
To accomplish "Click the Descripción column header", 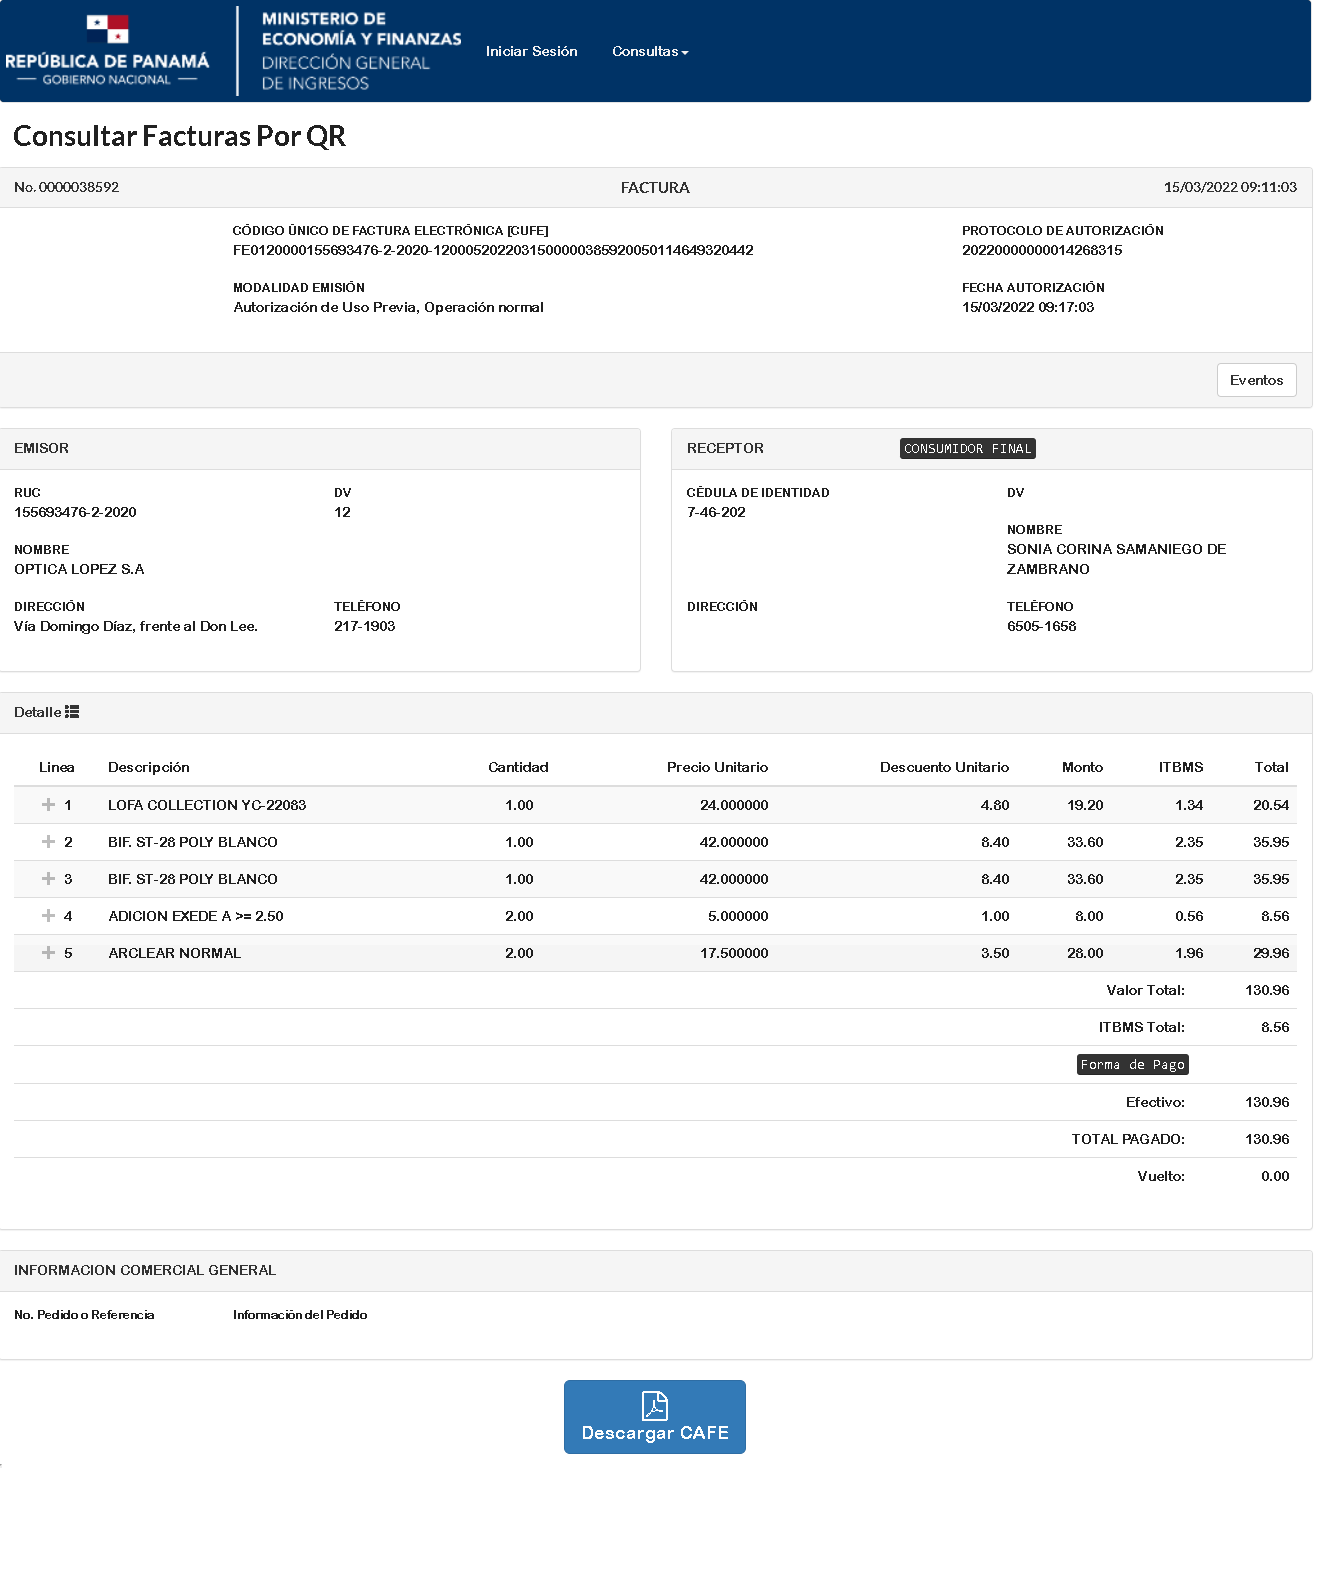I will [148, 767].
